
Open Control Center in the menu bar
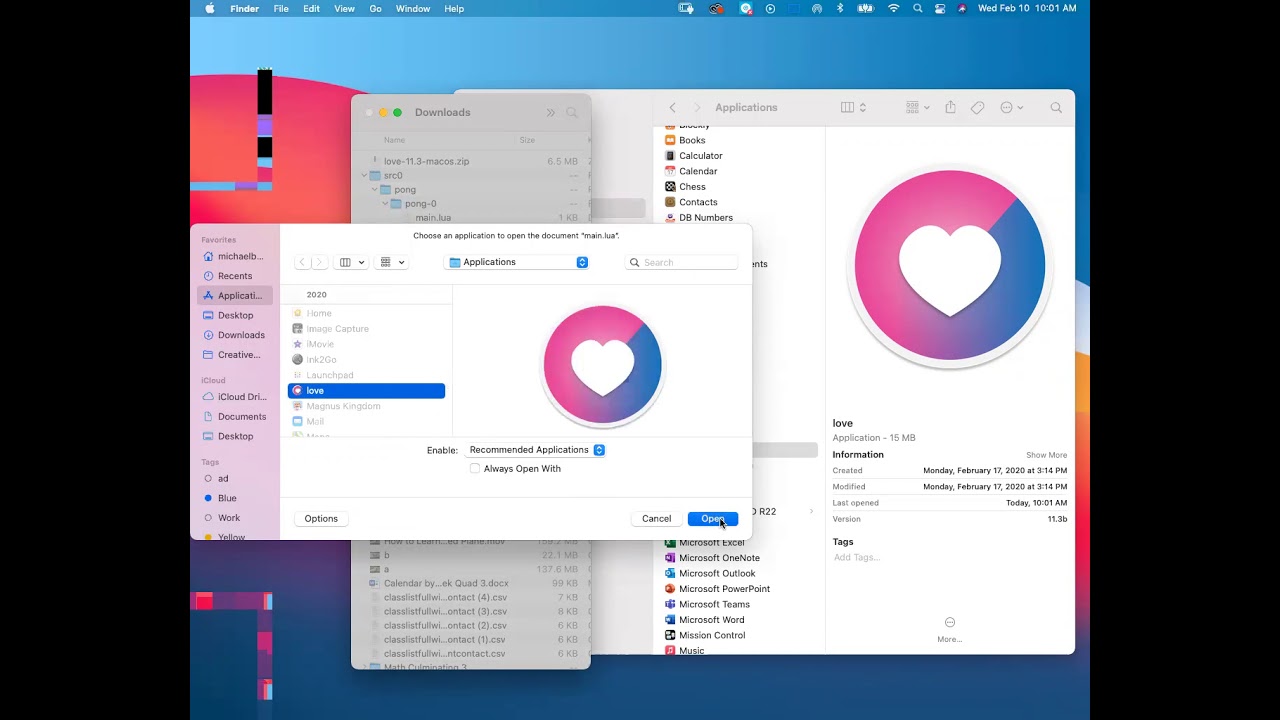pyautogui.click(x=940, y=8)
